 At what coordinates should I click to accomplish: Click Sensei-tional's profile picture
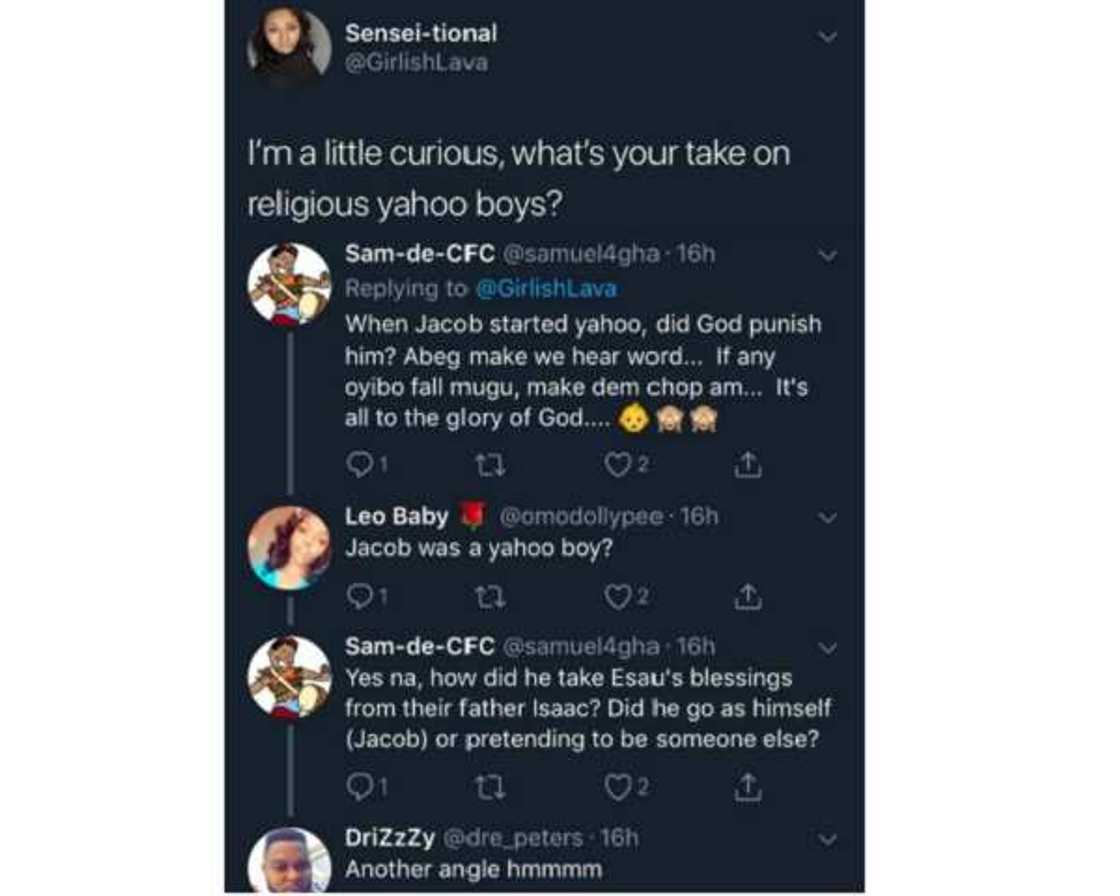pyautogui.click(x=288, y=40)
